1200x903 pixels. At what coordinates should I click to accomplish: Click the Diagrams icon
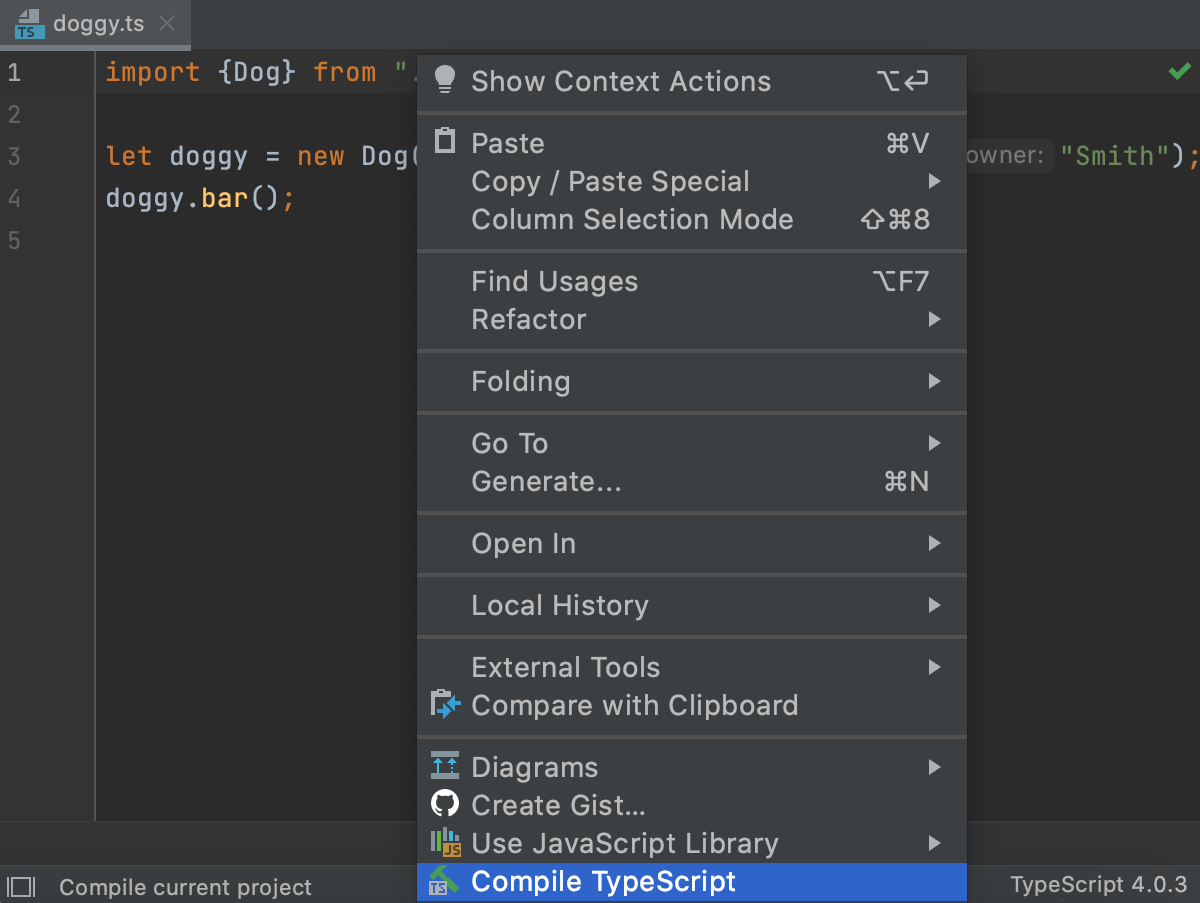(445, 766)
